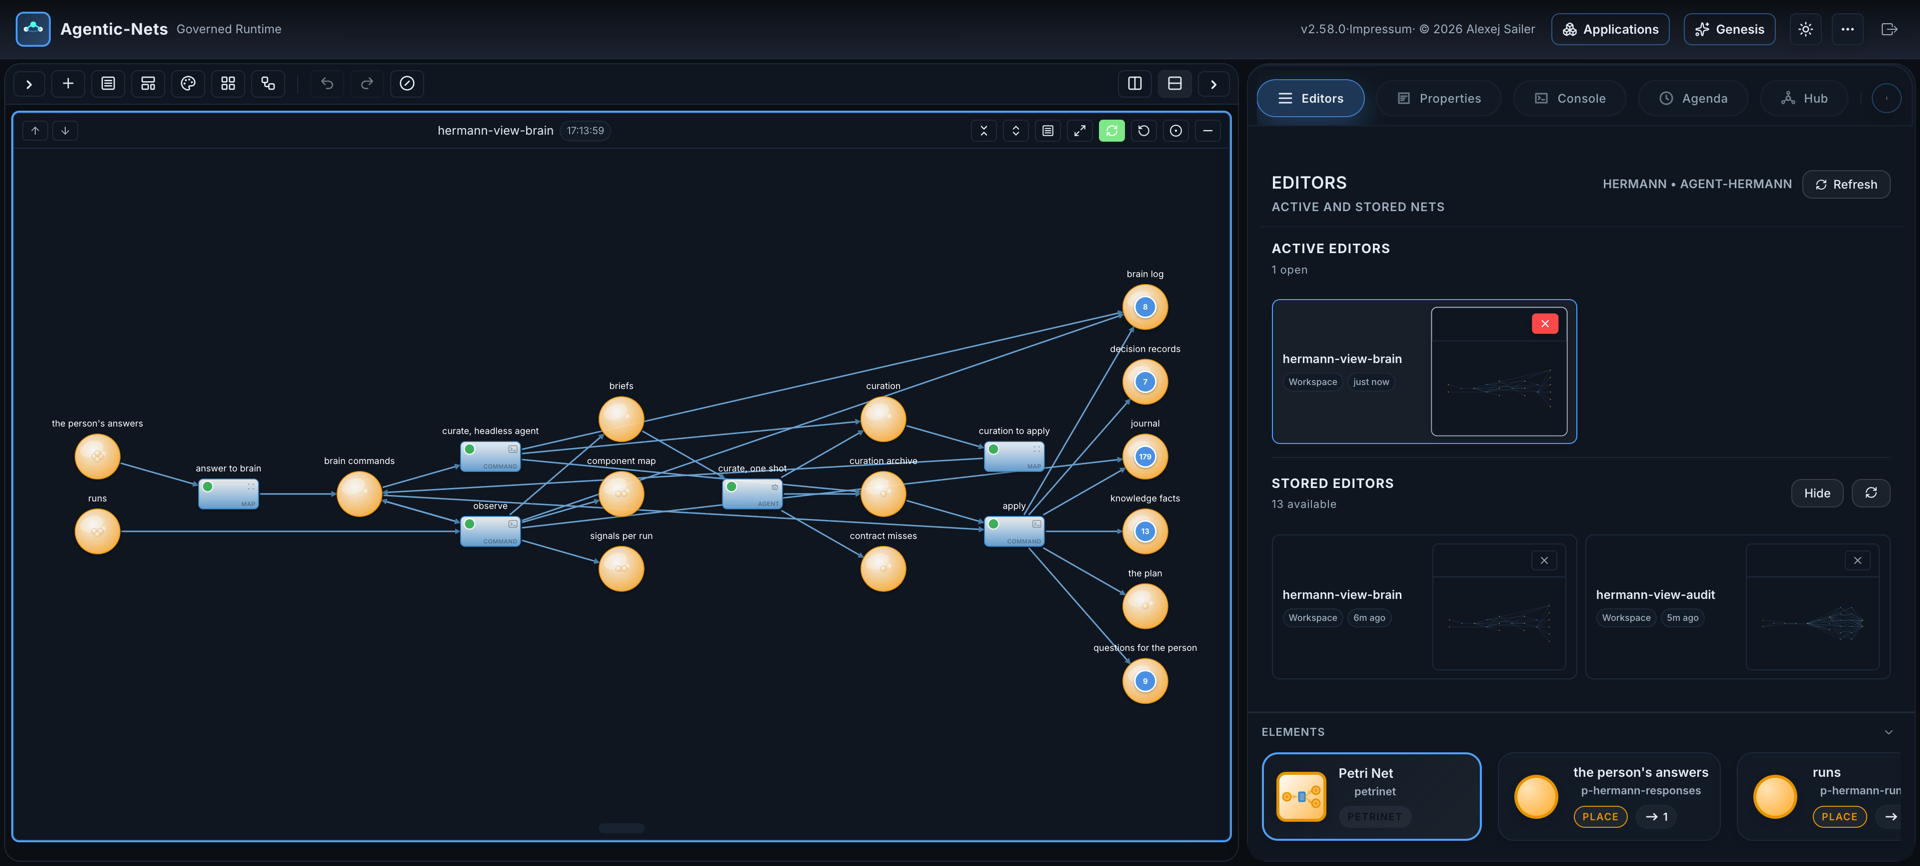Undo the last canvas action
1920x866 pixels.
click(x=327, y=84)
